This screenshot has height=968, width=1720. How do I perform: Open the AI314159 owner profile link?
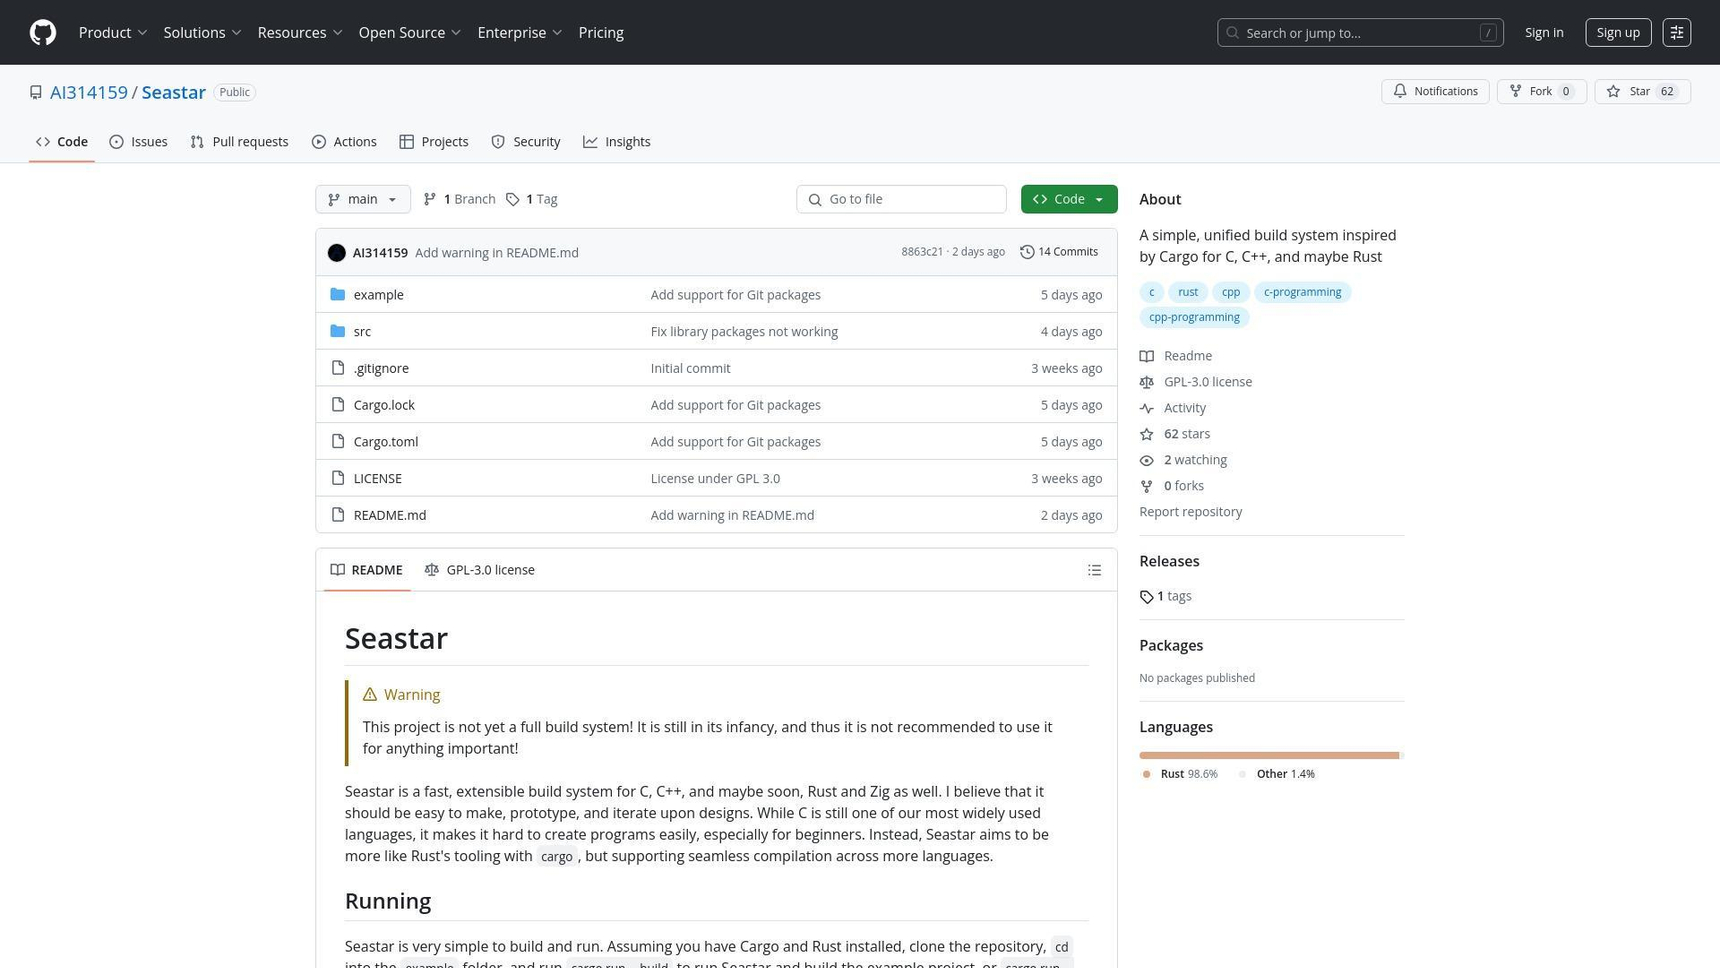tap(89, 92)
